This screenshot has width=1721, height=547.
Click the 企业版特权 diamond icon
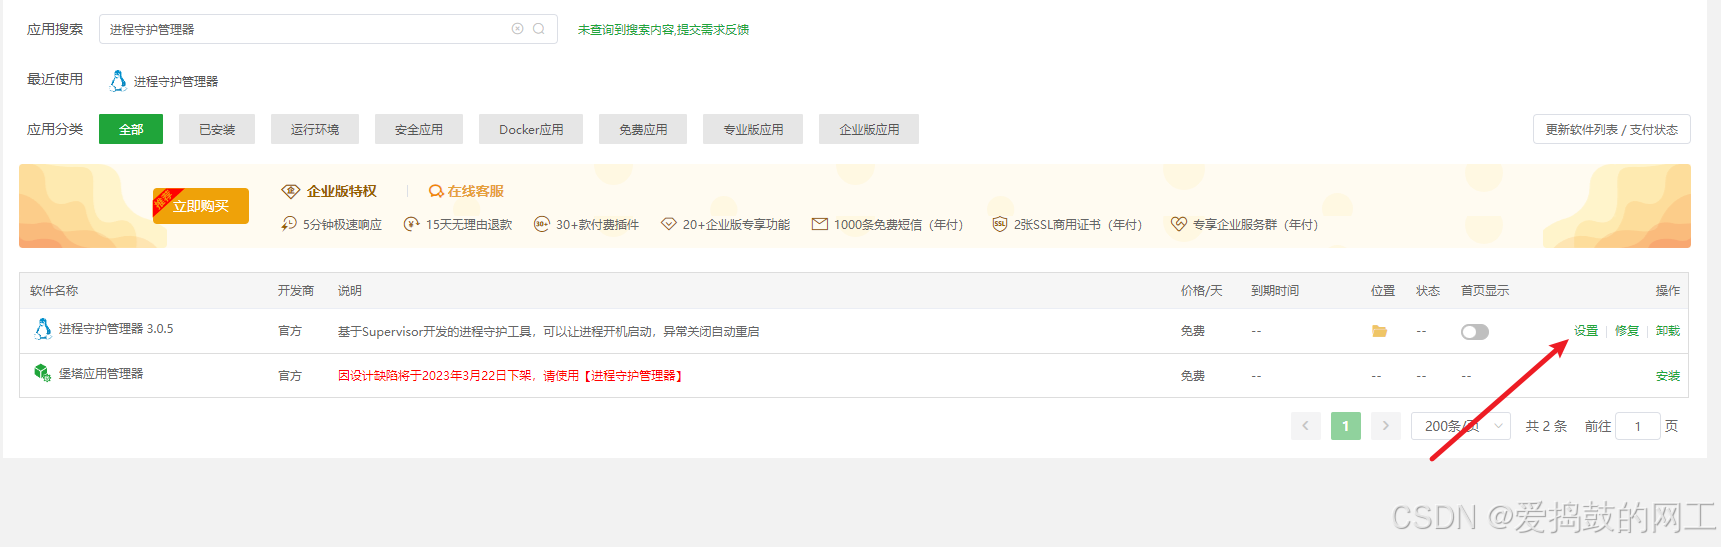[x=291, y=191]
